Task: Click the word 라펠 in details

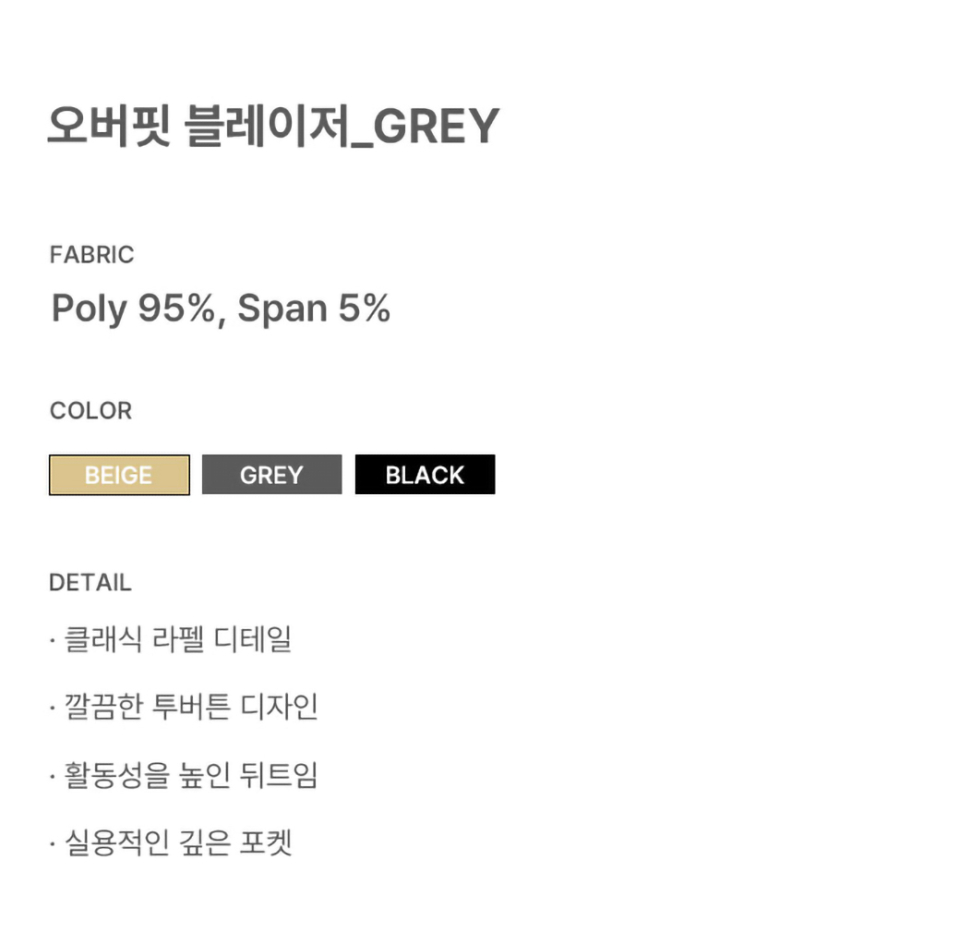Action: (x=177, y=639)
